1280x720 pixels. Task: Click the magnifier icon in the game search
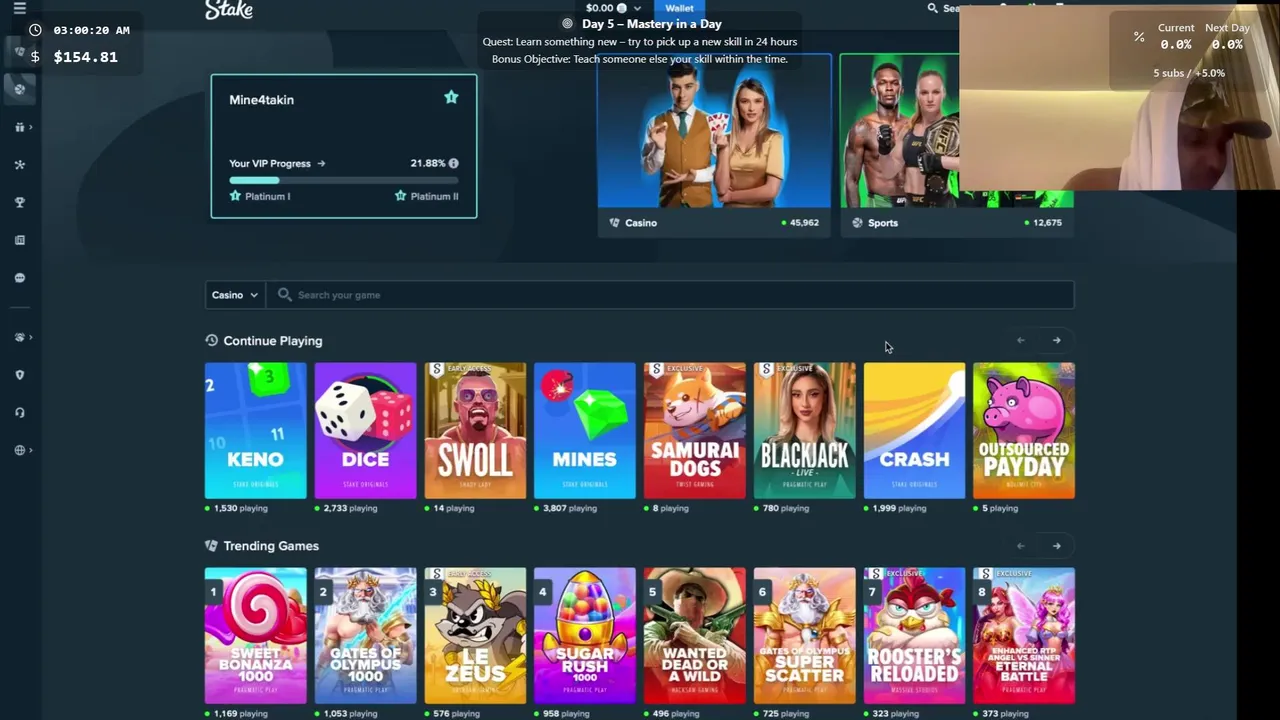click(284, 295)
